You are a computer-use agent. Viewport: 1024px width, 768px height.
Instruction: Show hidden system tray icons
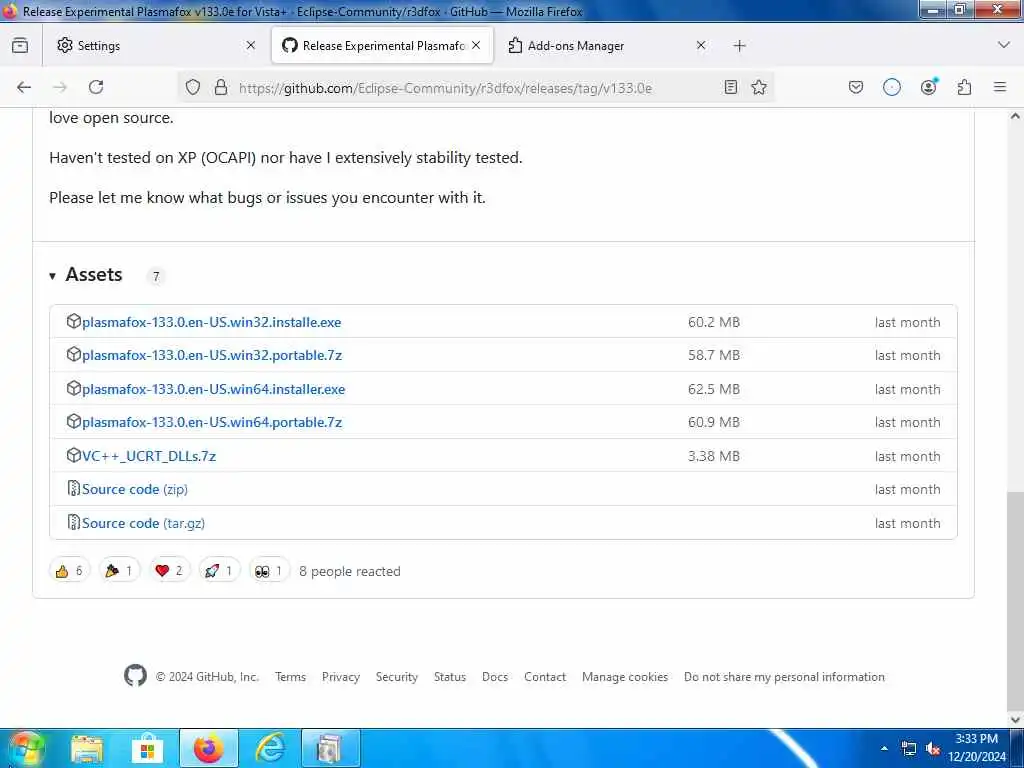point(884,748)
